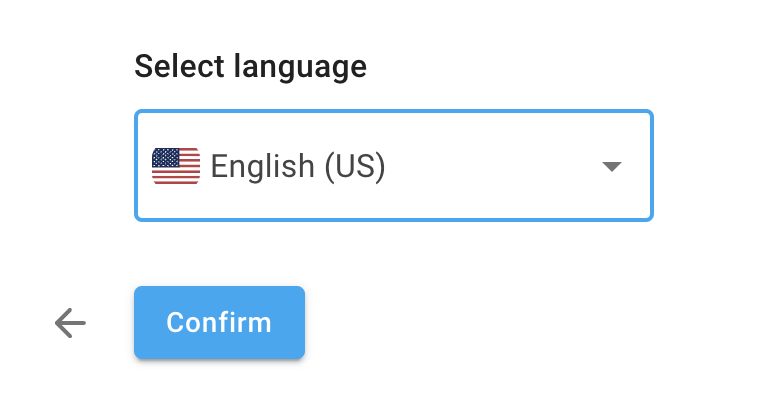This screenshot has height=394, width=774.
Task: Click the dropdown caret triangle icon
Action: (x=612, y=166)
